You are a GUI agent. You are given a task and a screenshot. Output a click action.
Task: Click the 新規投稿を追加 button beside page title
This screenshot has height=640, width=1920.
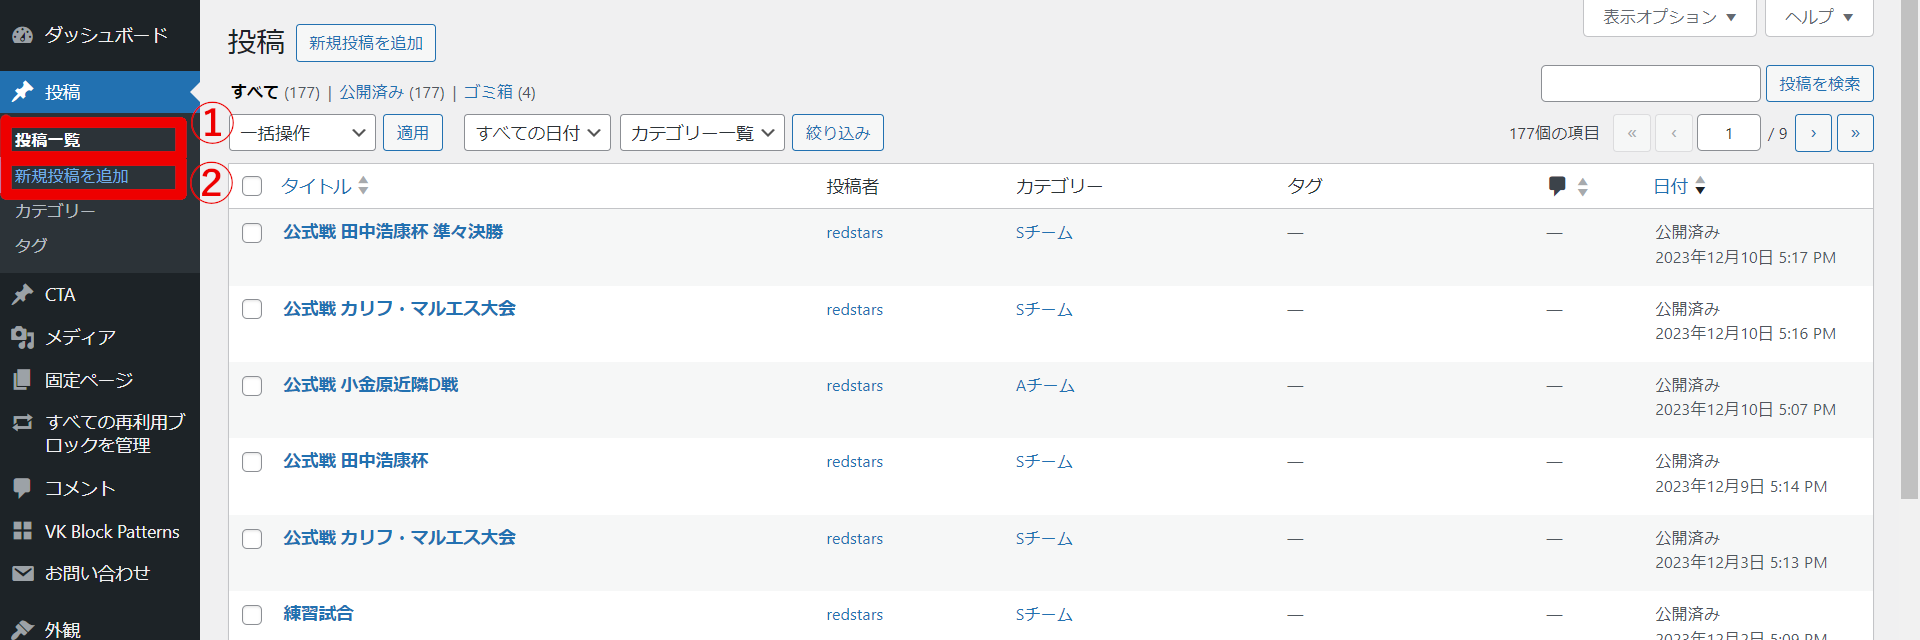365,43
